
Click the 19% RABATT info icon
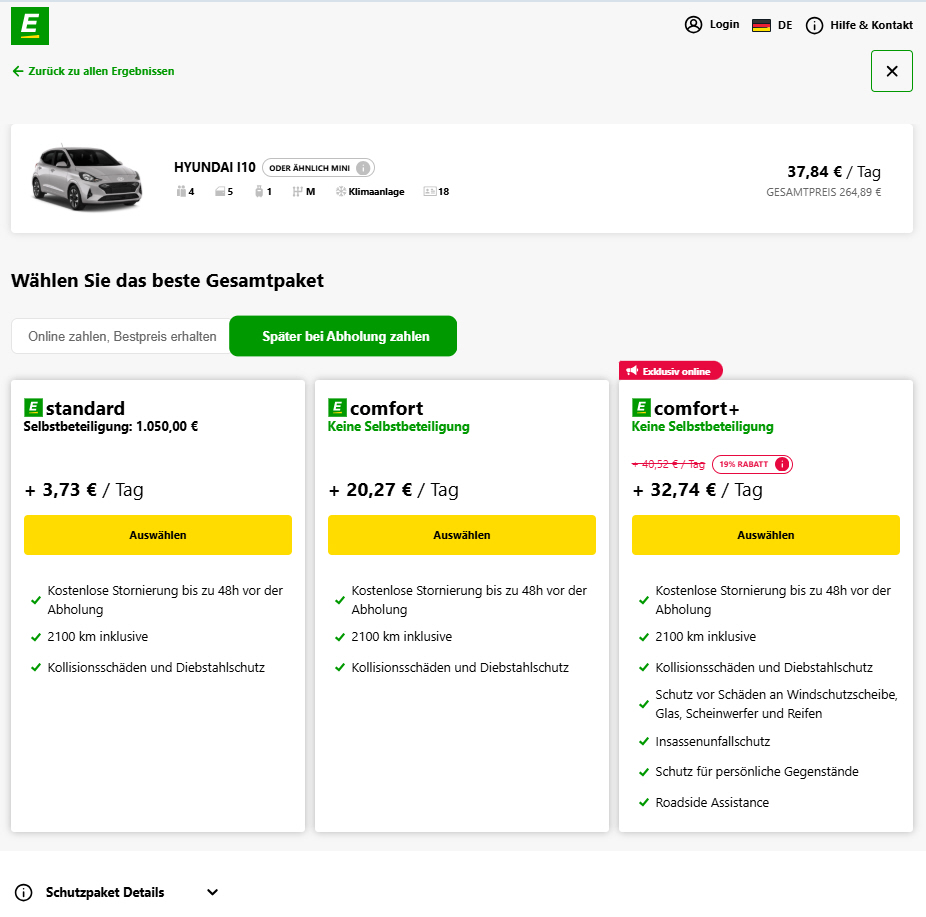click(x=782, y=464)
